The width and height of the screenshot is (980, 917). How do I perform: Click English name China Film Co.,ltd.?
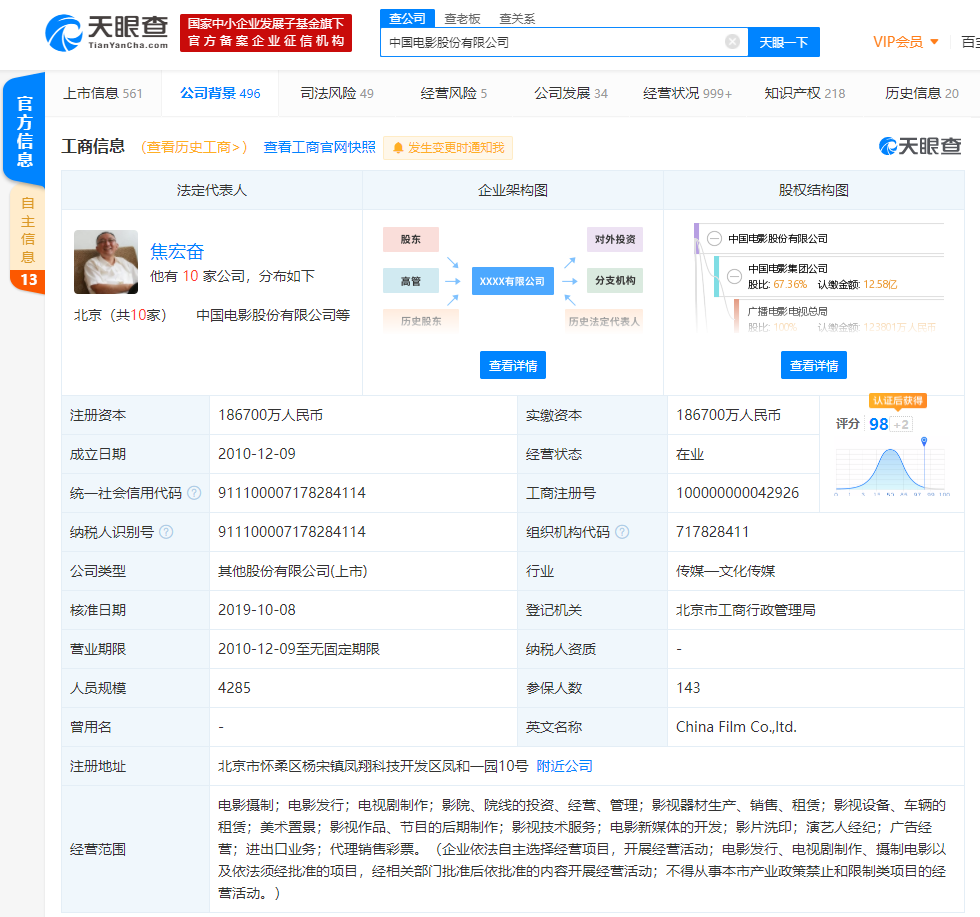tap(736, 727)
